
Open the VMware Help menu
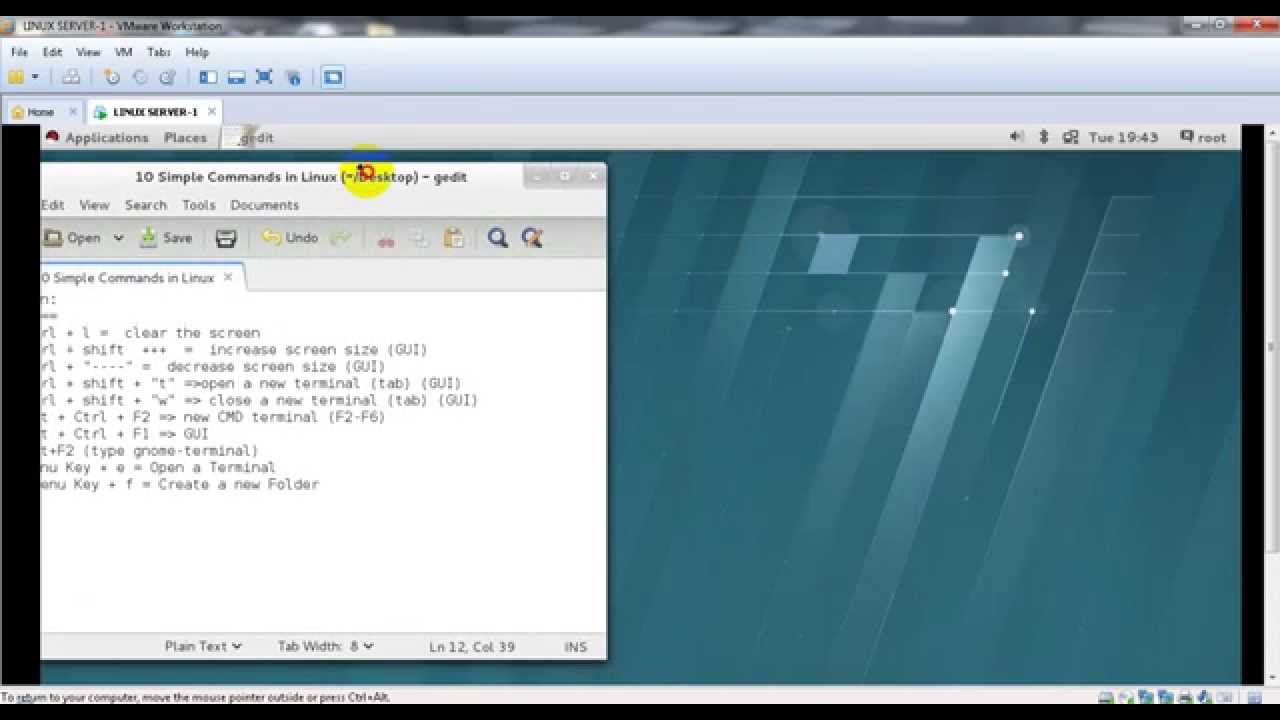(x=197, y=52)
